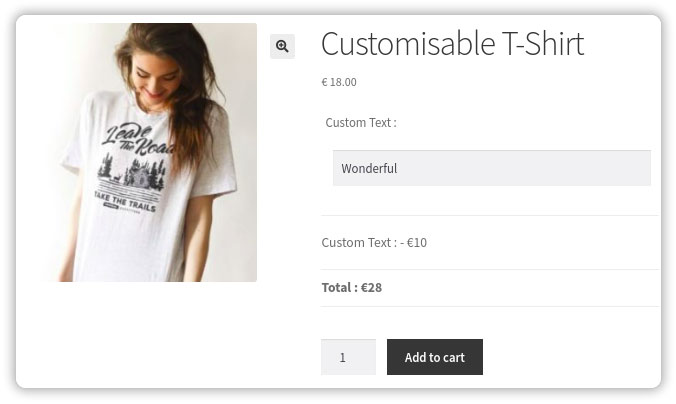Click the Custom Text label above the input
The width and height of the screenshot is (676, 404).
(x=361, y=122)
